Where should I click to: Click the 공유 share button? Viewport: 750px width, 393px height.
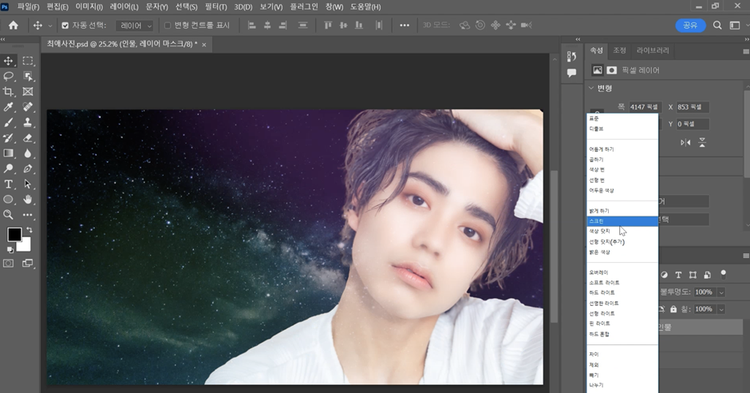click(x=690, y=25)
